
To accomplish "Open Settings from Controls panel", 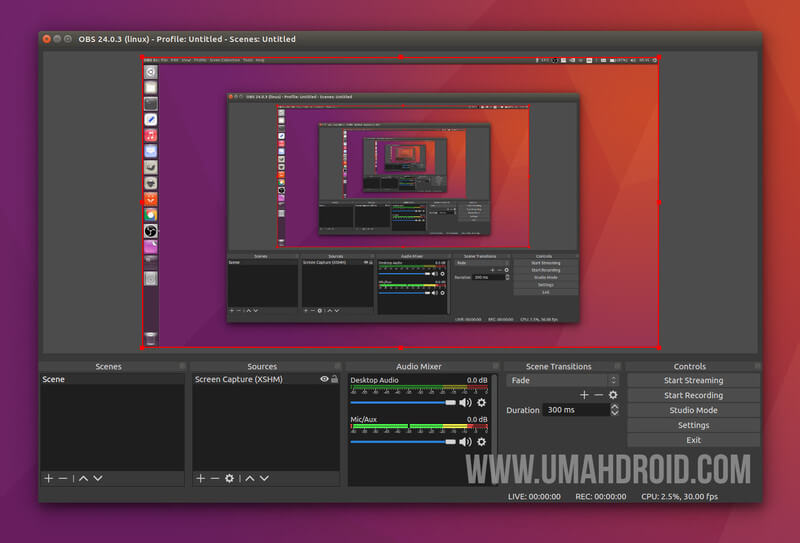I will [693, 425].
